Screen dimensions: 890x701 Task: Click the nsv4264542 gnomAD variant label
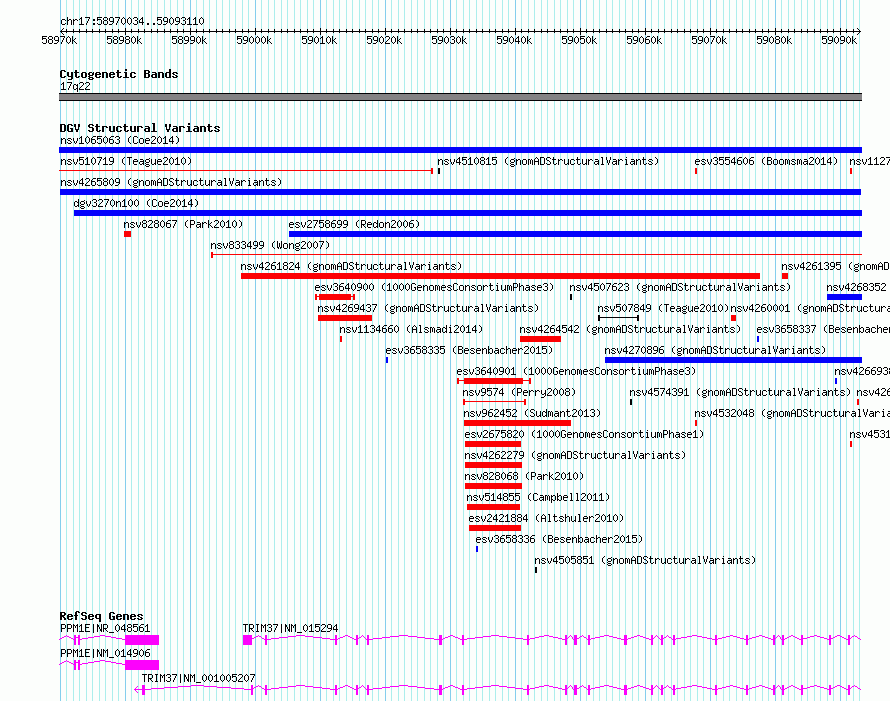click(630, 329)
